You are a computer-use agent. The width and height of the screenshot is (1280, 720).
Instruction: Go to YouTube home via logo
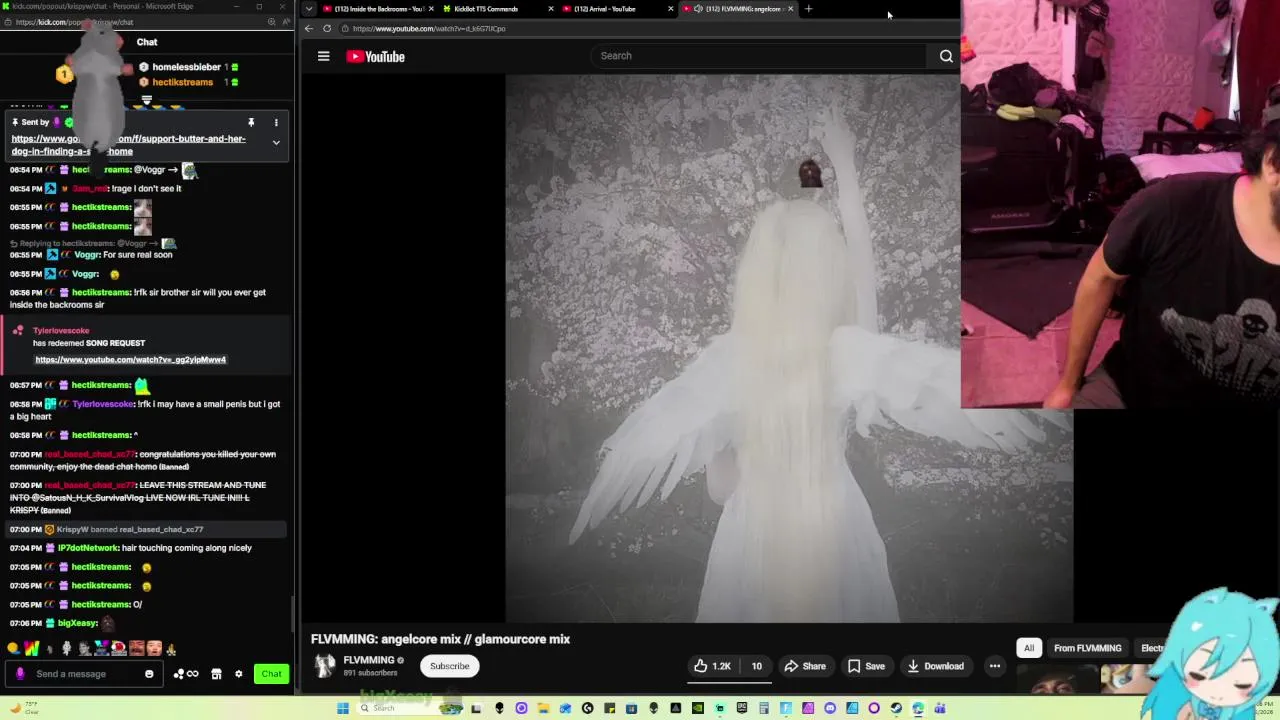[375, 57]
